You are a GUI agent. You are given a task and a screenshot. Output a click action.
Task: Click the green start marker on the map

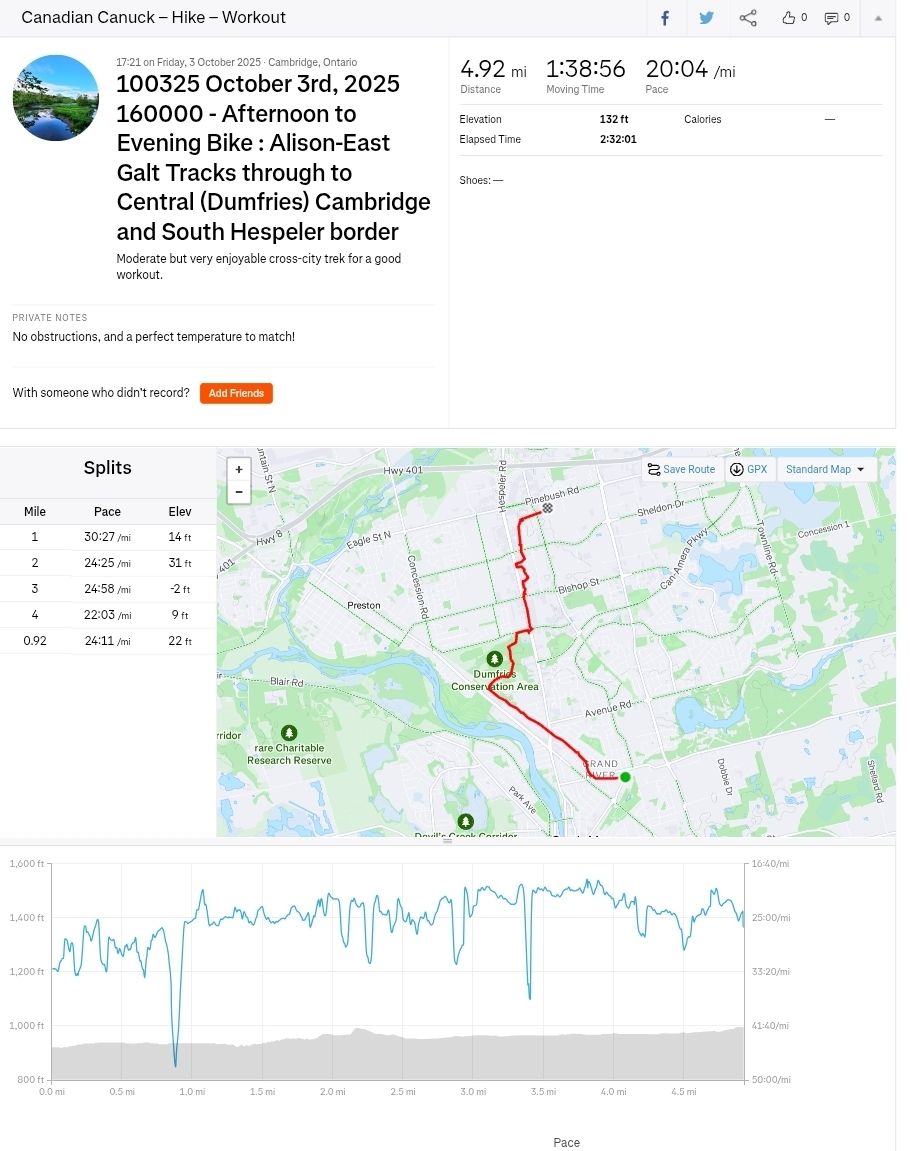pos(625,777)
